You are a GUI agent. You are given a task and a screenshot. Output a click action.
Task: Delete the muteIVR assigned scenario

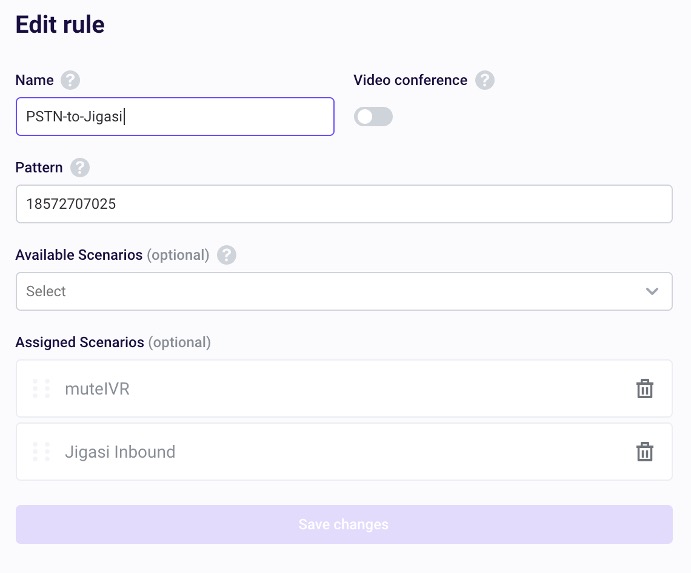644,388
